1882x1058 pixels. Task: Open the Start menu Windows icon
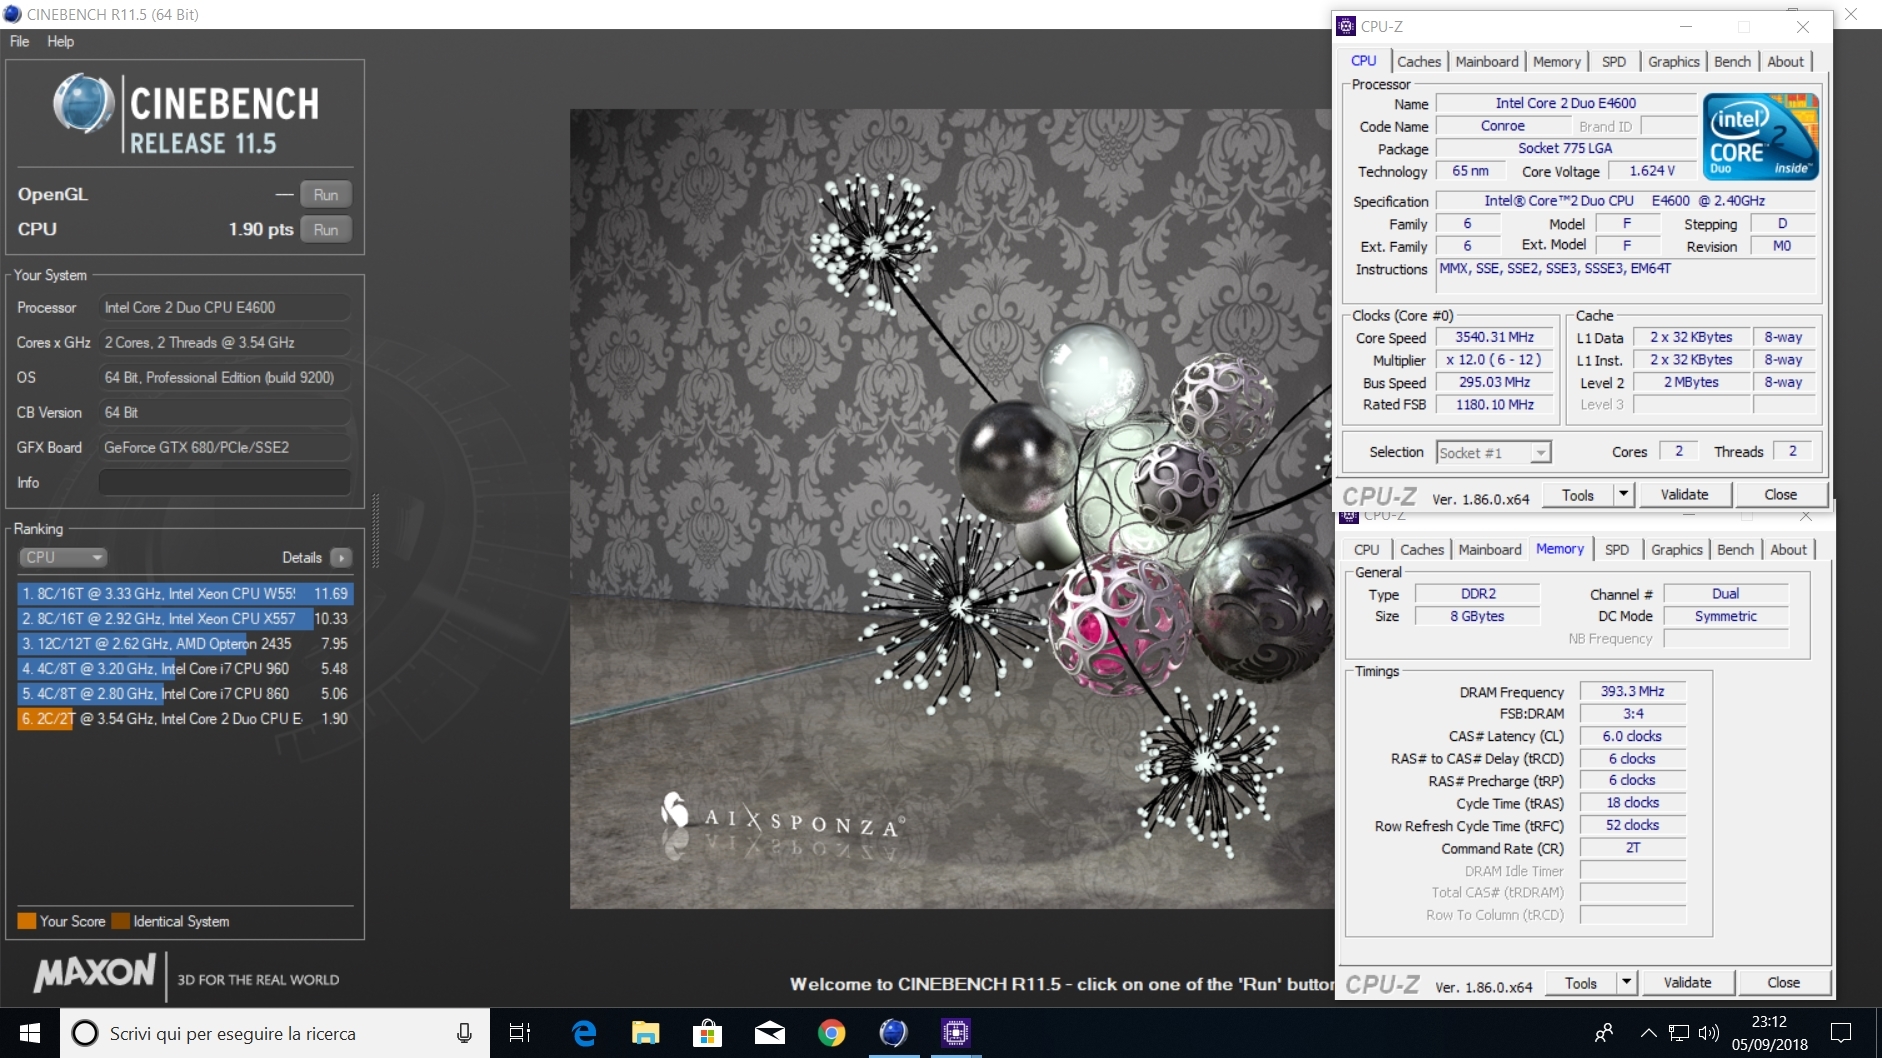[x=29, y=1033]
